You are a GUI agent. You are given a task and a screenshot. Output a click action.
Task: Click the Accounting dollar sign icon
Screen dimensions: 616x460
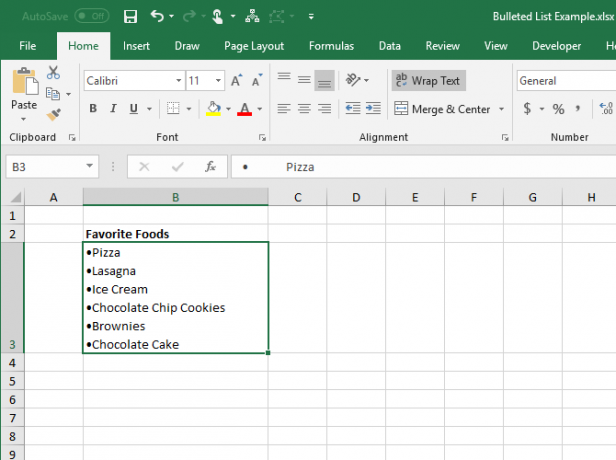[x=527, y=108]
